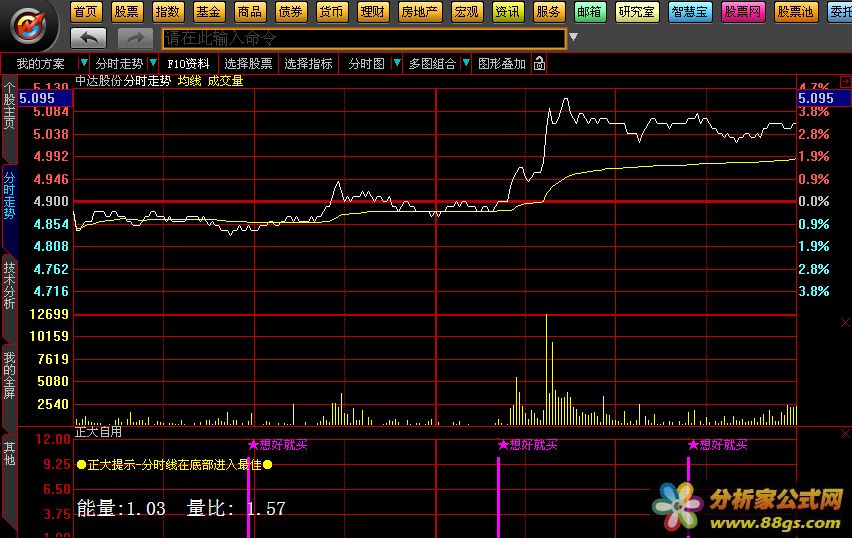Click the command input field

[364, 39]
